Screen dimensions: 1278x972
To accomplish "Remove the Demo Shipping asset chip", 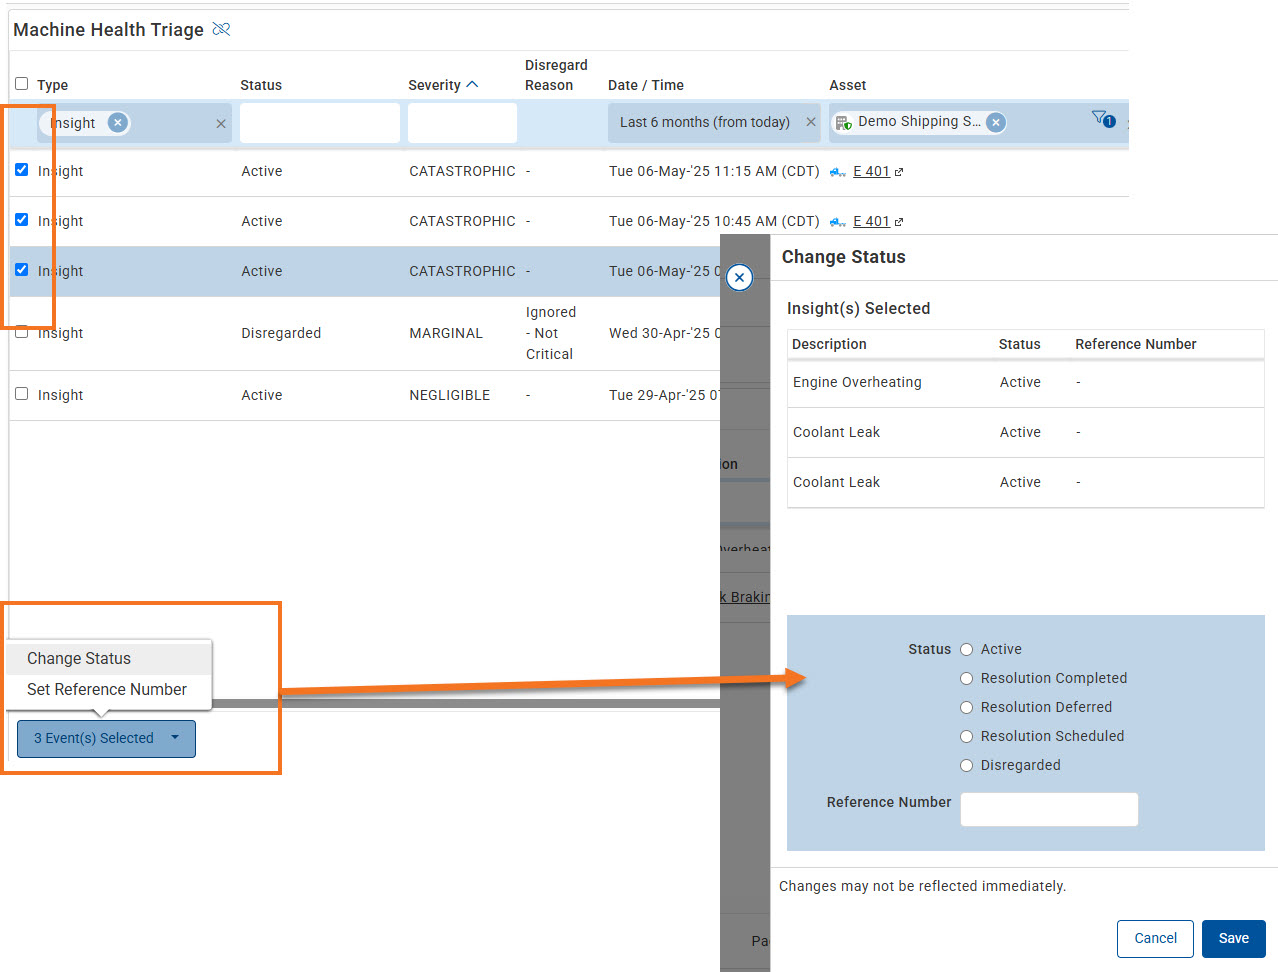I will click(996, 122).
